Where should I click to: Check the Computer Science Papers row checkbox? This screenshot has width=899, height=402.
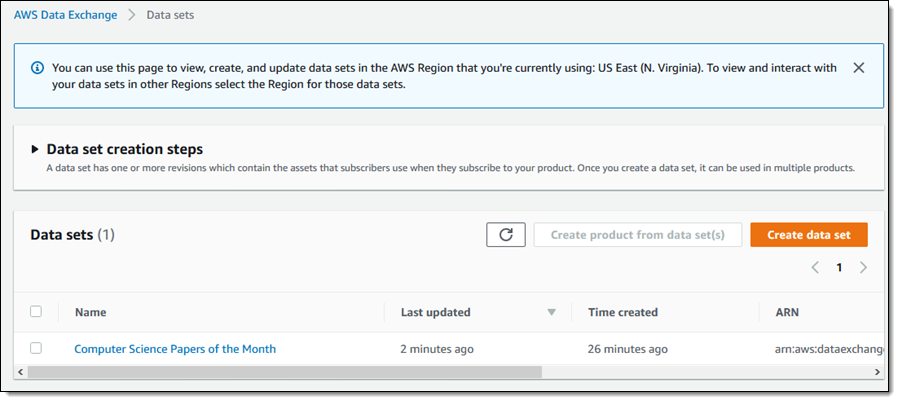pyautogui.click(x=36, y=348)
